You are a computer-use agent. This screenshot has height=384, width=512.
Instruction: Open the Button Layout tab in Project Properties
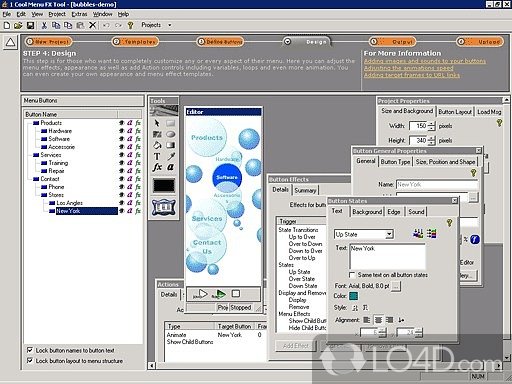click(455, 112)
